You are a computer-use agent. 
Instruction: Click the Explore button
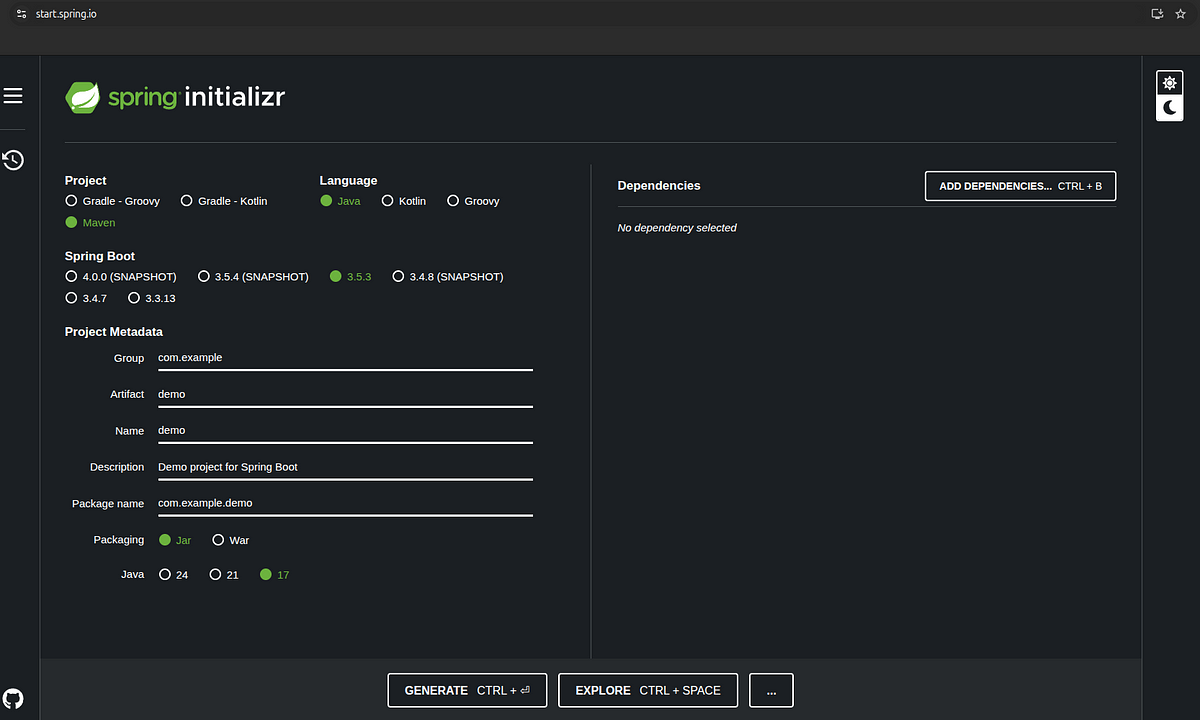648,690
